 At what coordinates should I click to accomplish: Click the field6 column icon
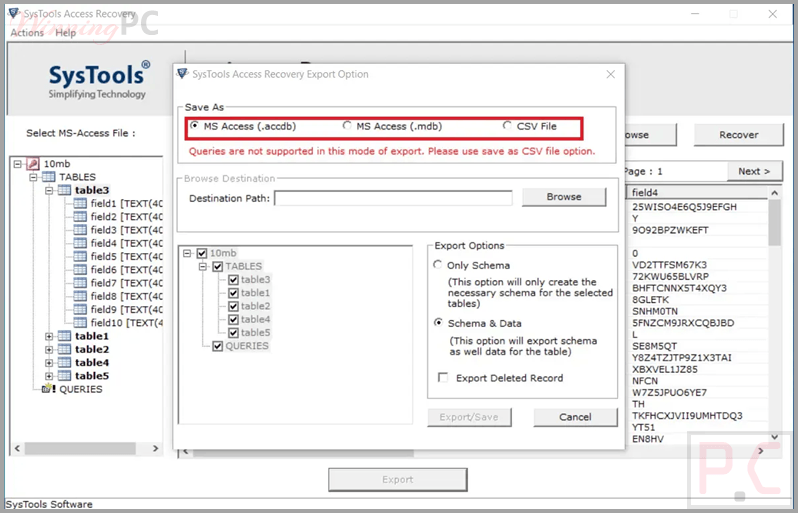[x=80, y=269]
